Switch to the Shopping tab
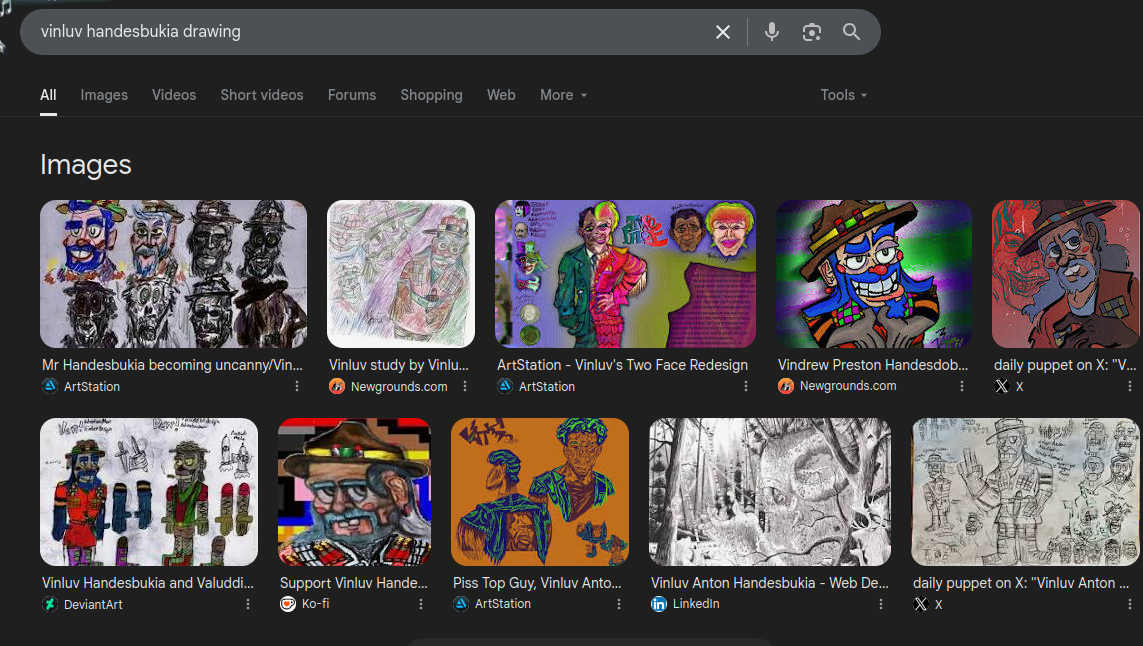This screenshot has width=1143, height=646. pyautogui.click(x=432, y=95)
